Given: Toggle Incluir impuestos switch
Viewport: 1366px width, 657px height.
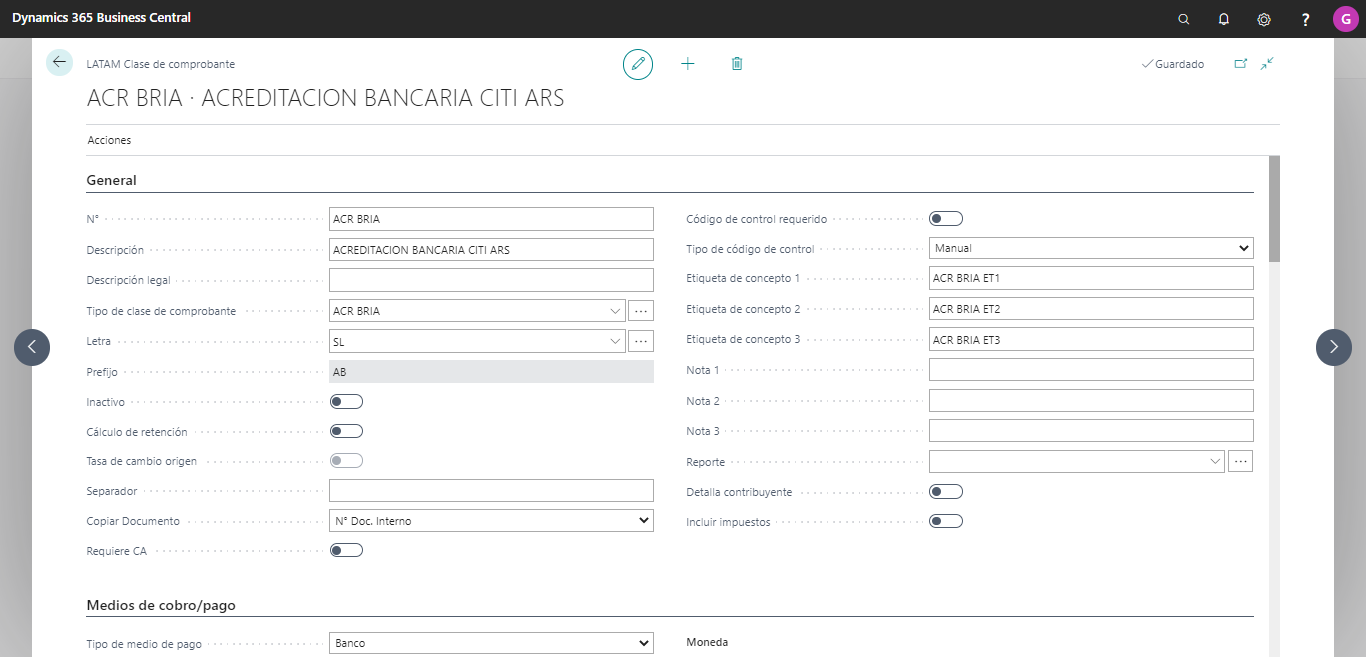Looking at the screenshot, I should point(946,521).
